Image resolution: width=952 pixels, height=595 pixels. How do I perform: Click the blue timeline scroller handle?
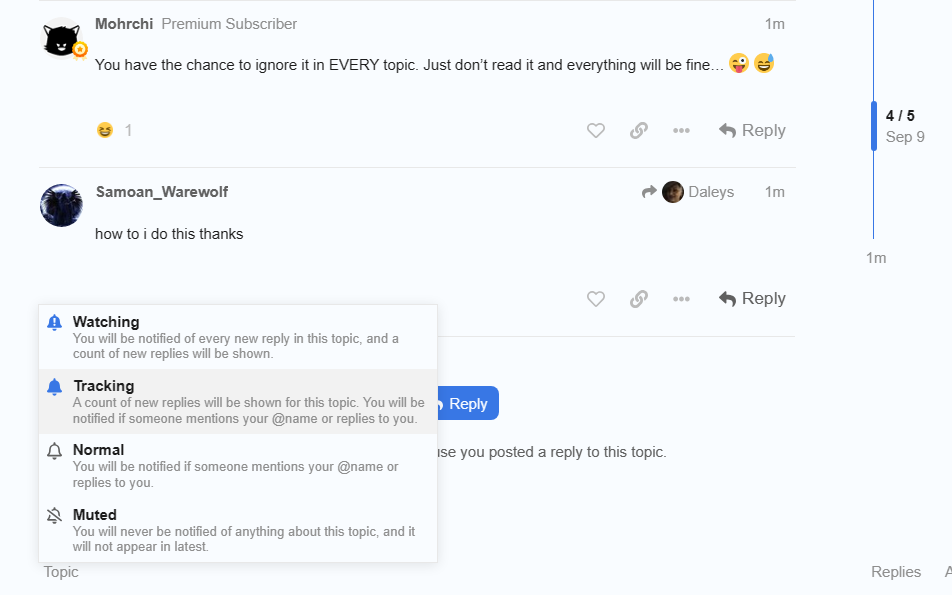pyautogui.click(x=874, y=126)
